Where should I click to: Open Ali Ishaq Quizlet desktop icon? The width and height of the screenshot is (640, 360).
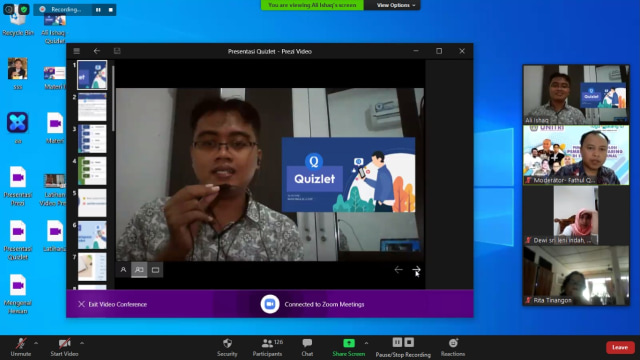point(54,29)
